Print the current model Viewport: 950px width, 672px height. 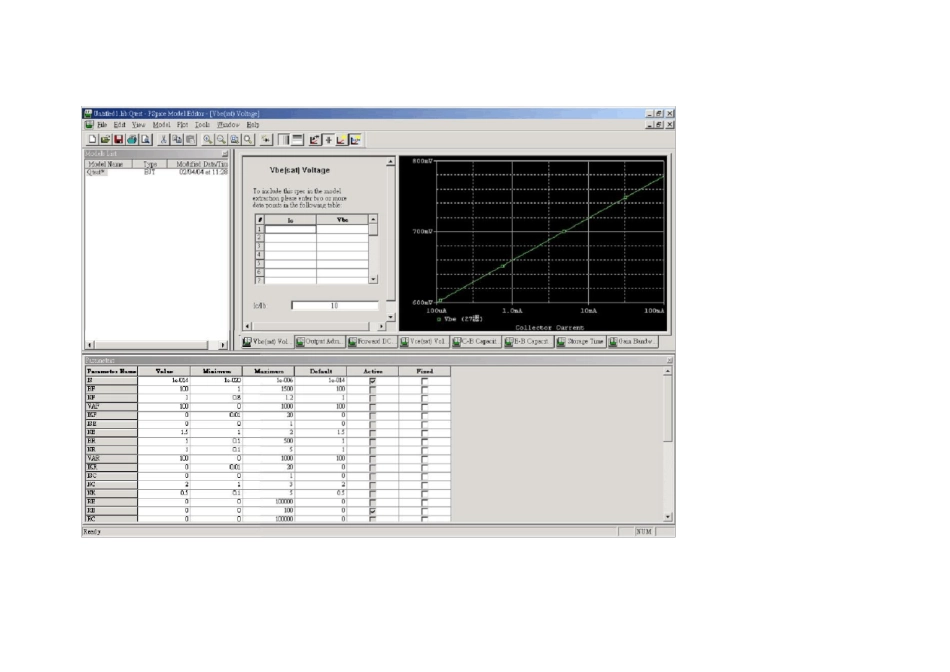[132, 139]
